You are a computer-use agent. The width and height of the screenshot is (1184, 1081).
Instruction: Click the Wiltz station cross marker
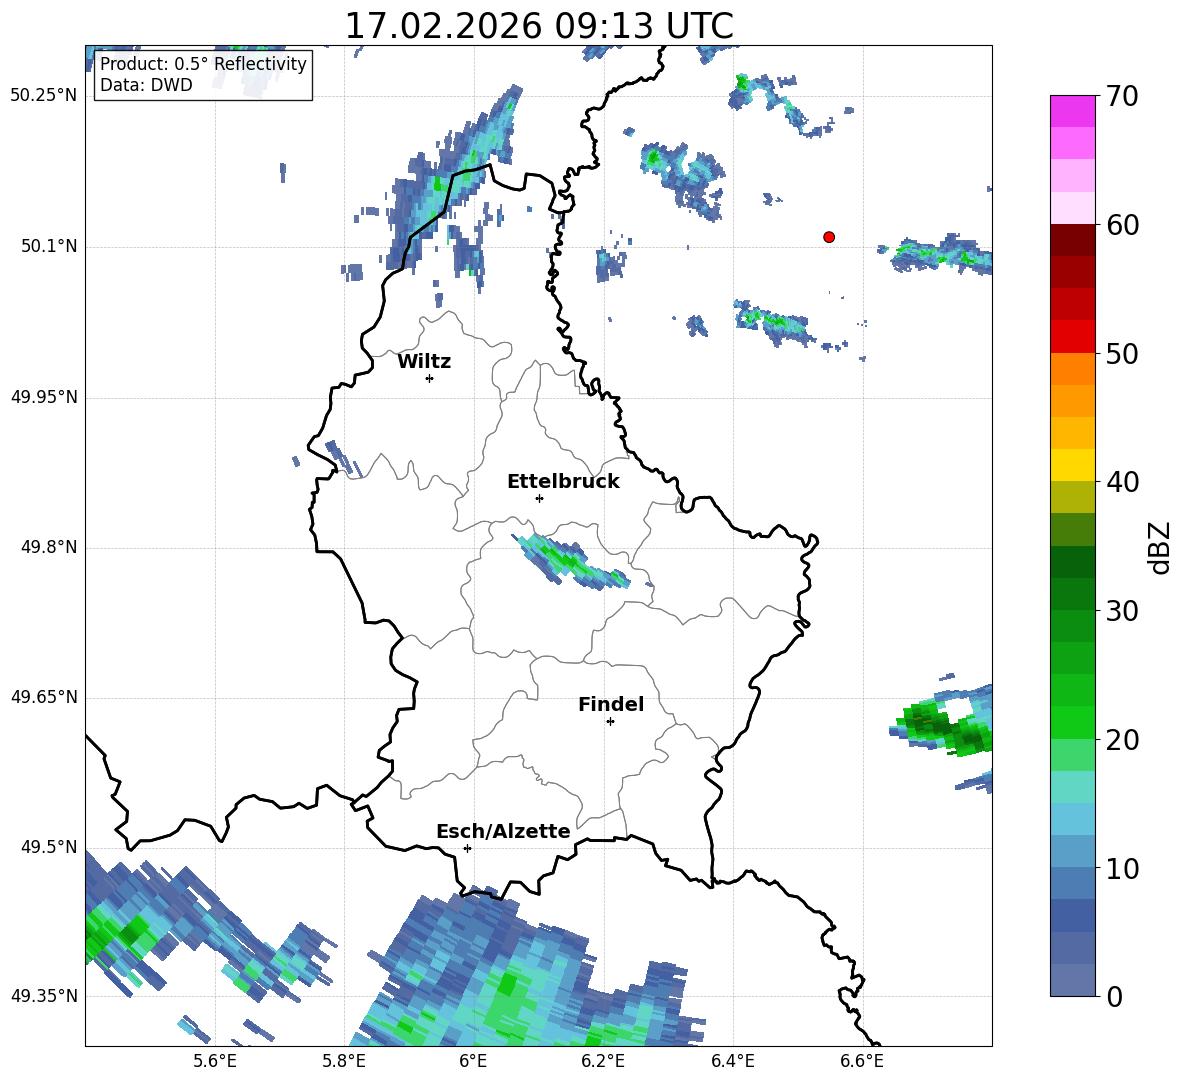(430, 378)
